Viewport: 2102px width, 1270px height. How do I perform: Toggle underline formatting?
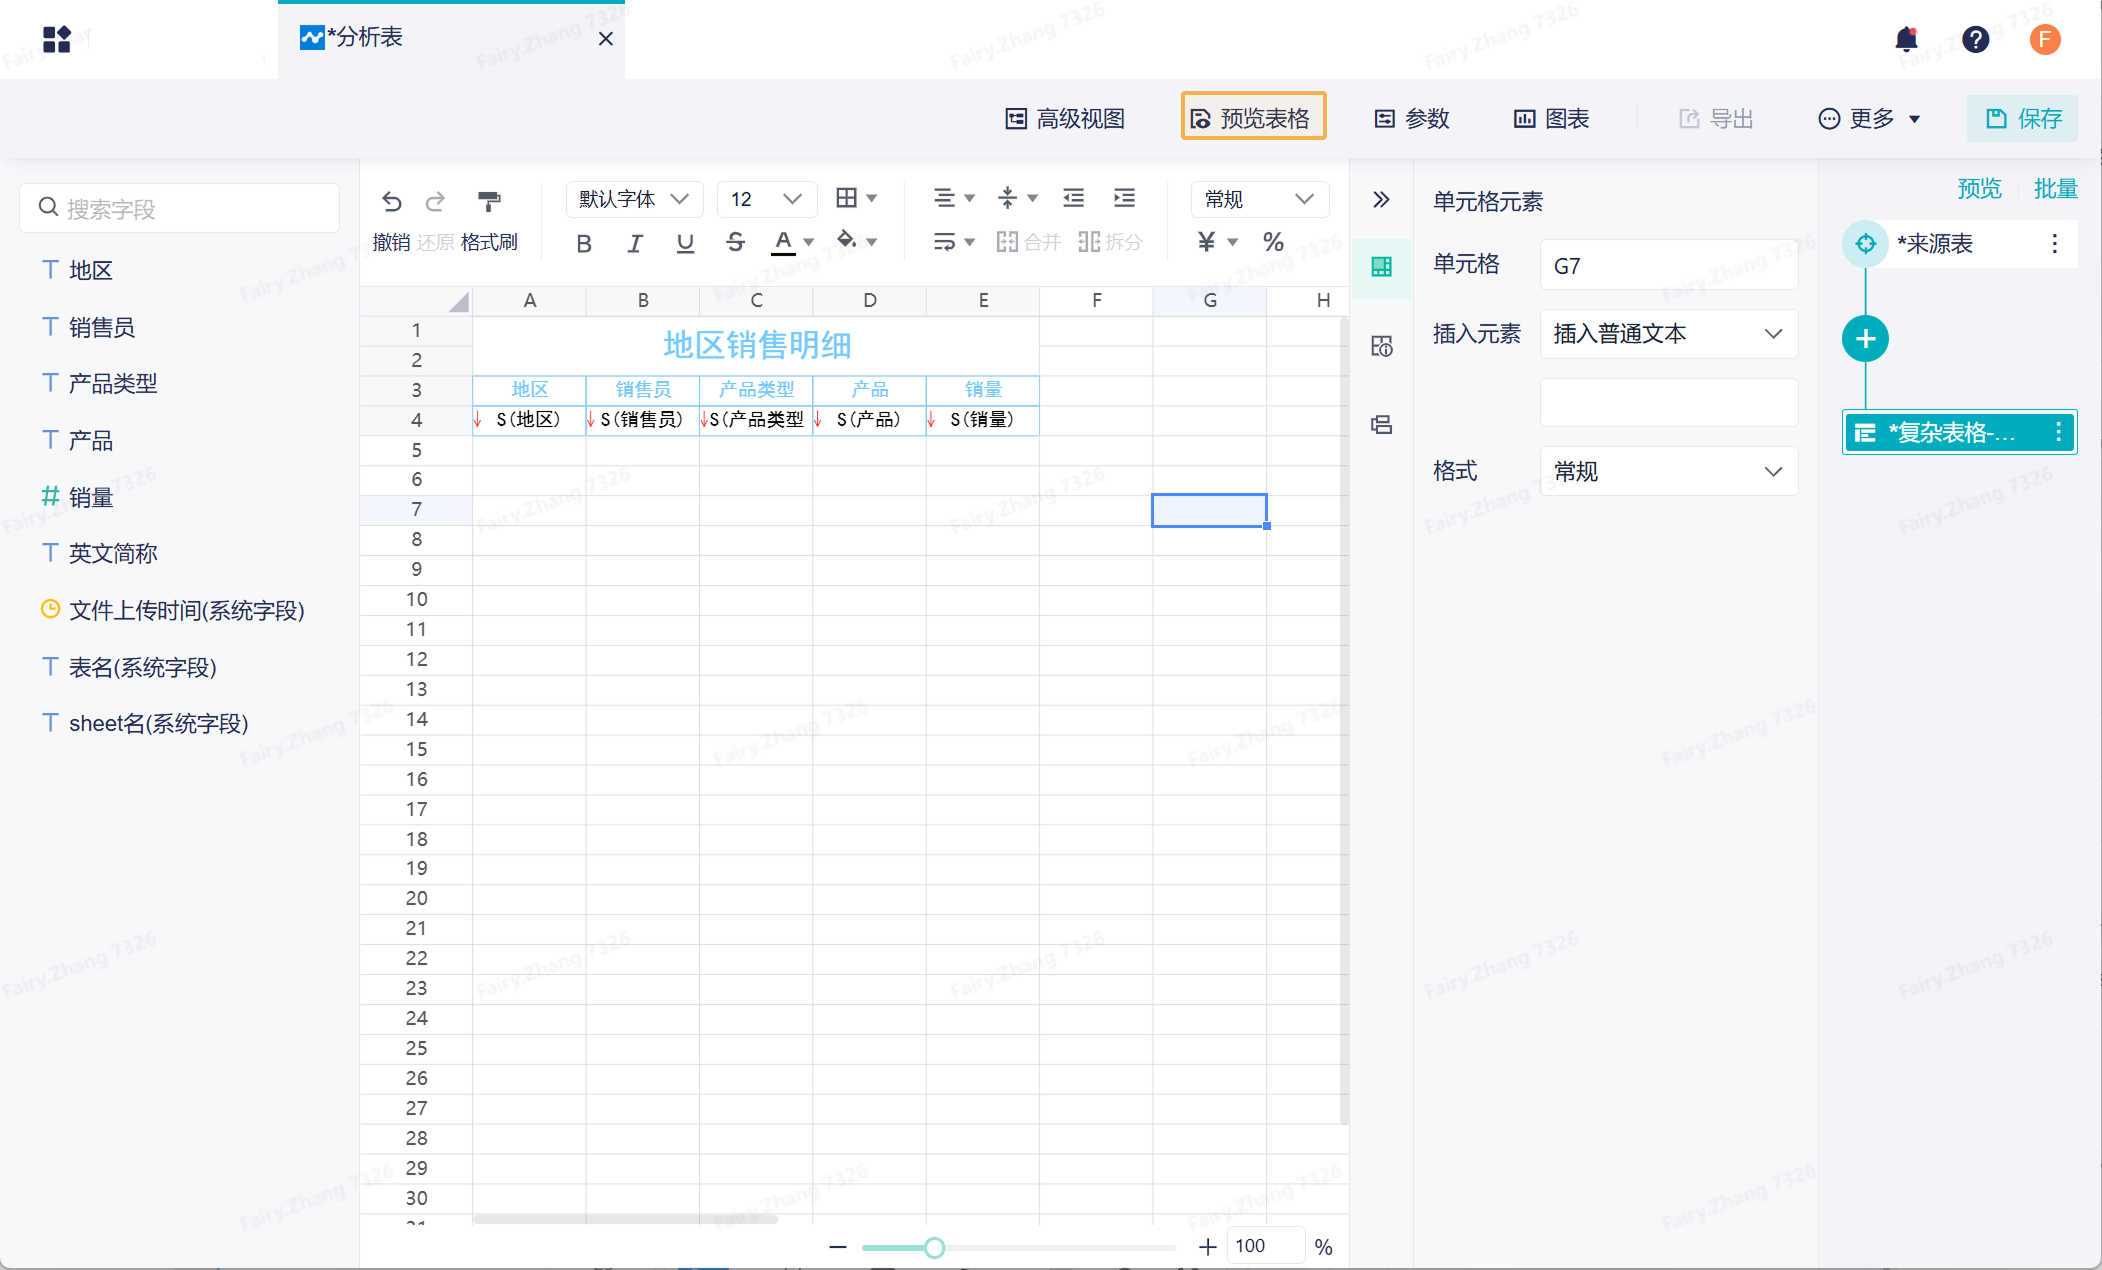click(685, 243)
